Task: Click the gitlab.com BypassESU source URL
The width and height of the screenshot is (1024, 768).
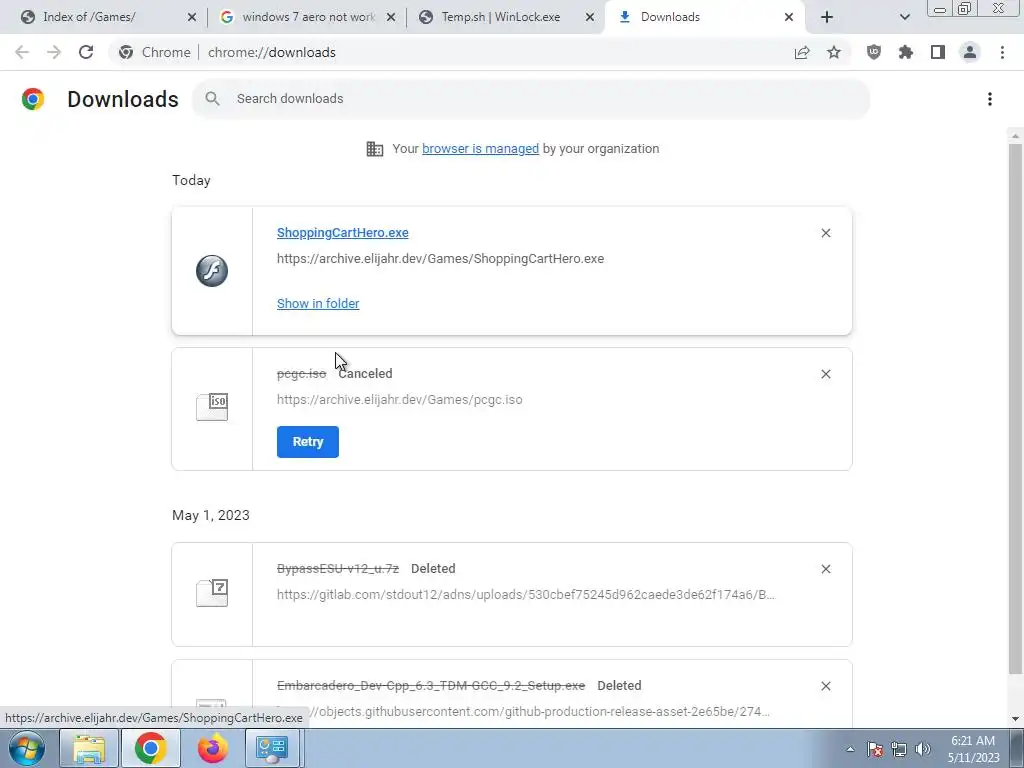Action: pyautogui.click(x=526, y=595)
